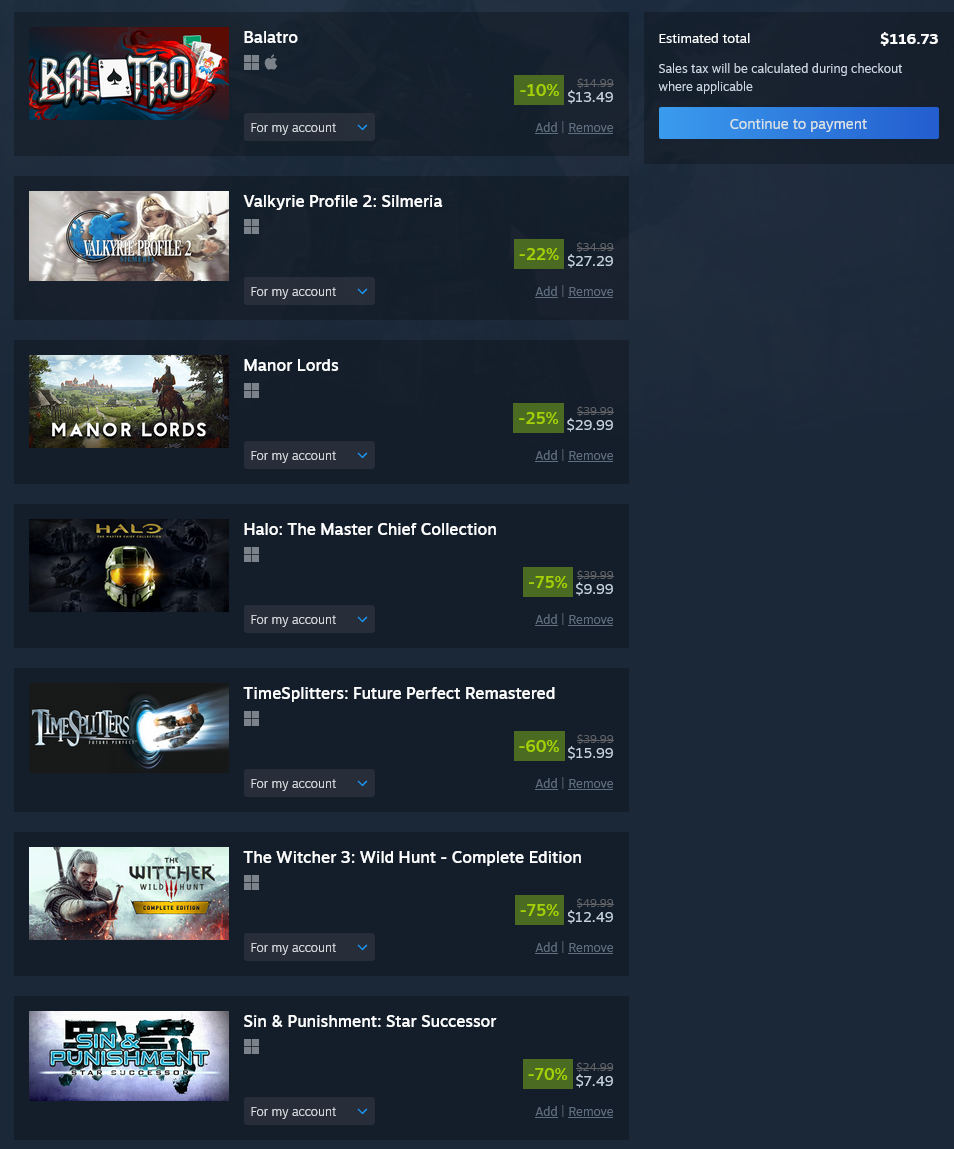
Task: Open the account dropdown for The Witcher 3
Action: click(x=308, y=947)
